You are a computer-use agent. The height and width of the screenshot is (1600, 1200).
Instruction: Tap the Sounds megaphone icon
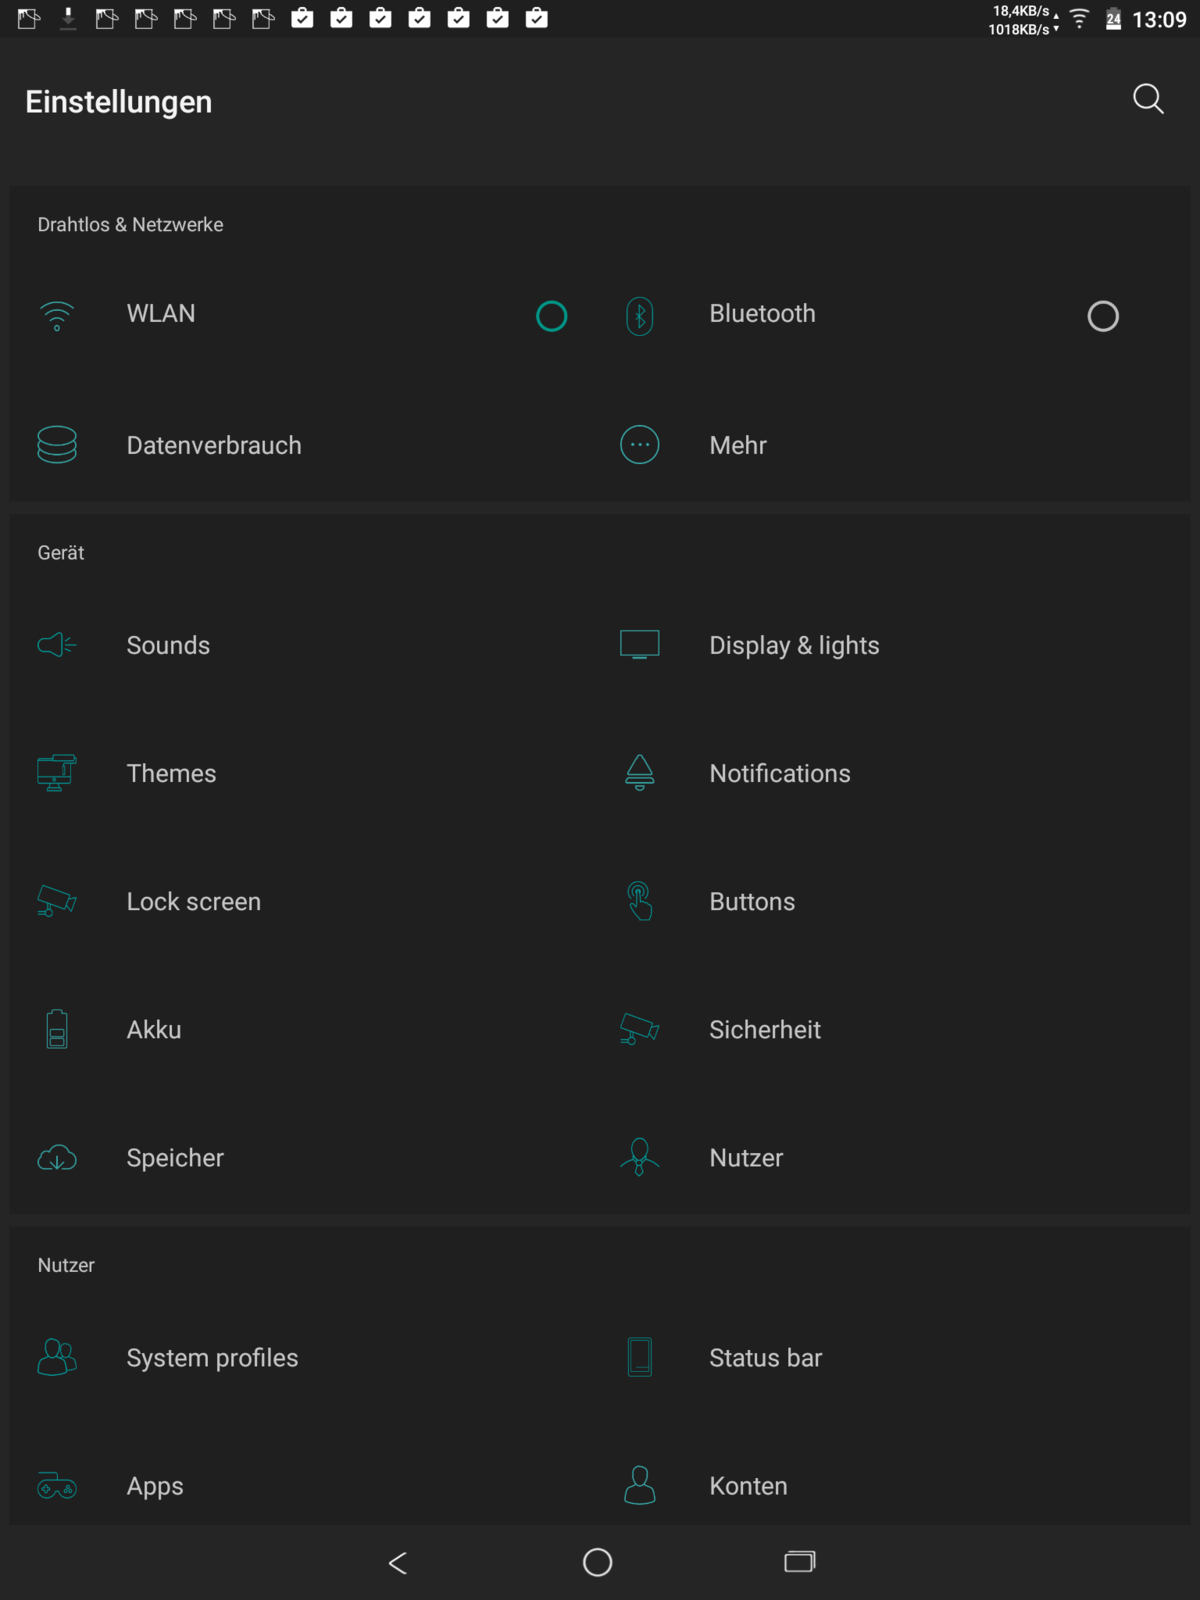[57, 645]
